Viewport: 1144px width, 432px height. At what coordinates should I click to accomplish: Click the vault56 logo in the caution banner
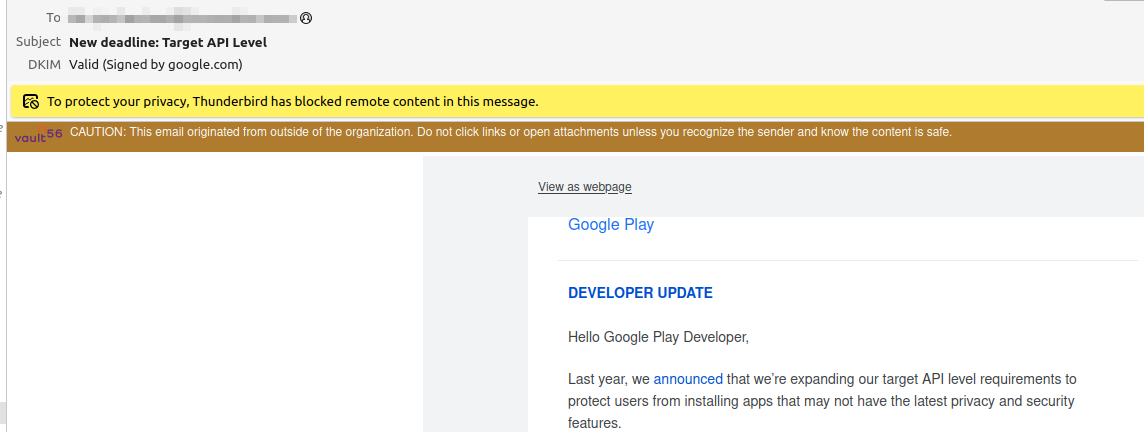coord(39,134)
